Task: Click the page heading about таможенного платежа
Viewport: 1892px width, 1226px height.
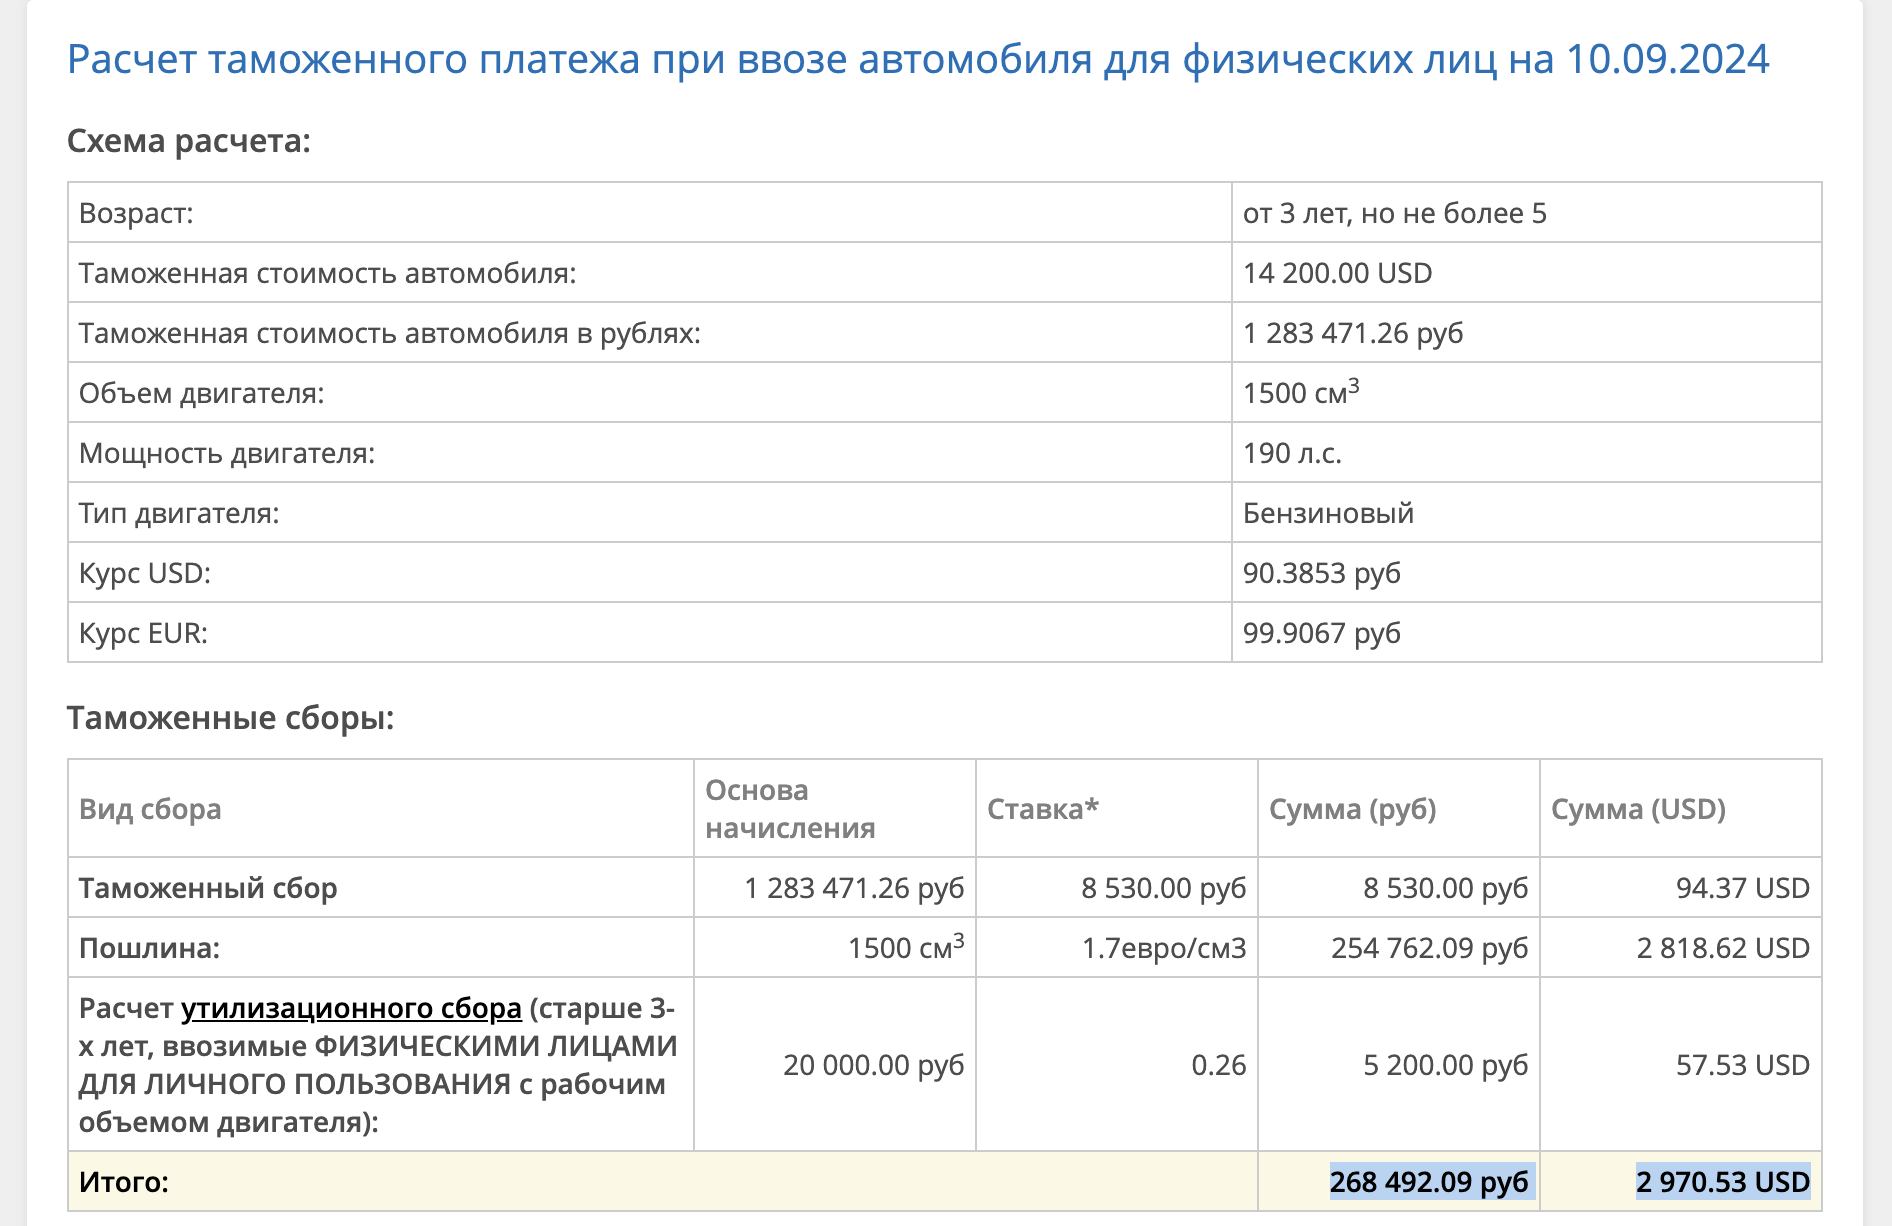Action: click(x=918, y=59)
